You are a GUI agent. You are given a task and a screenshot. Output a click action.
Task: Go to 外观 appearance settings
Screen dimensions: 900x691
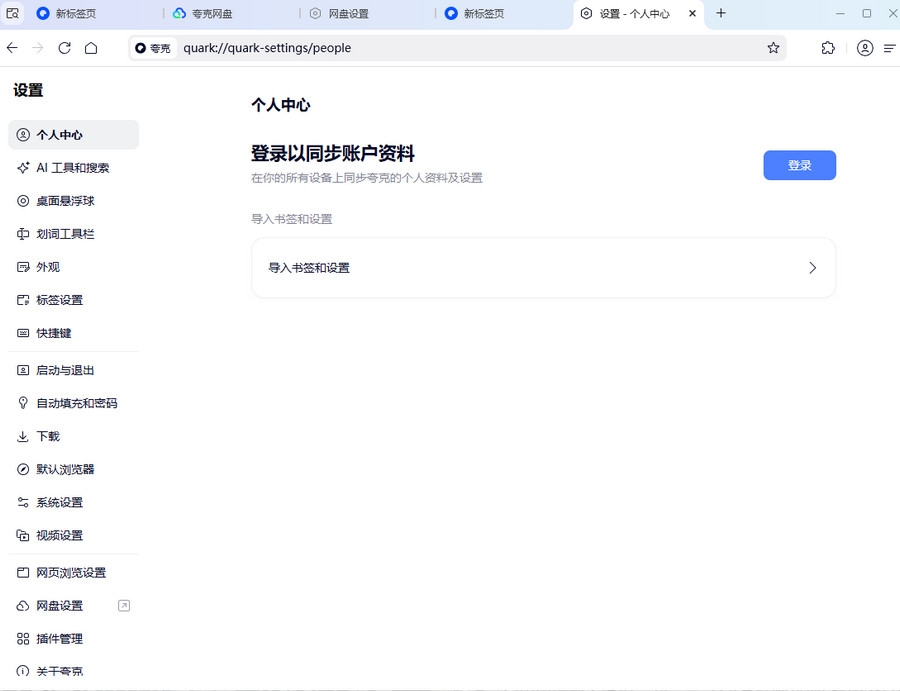48,267
